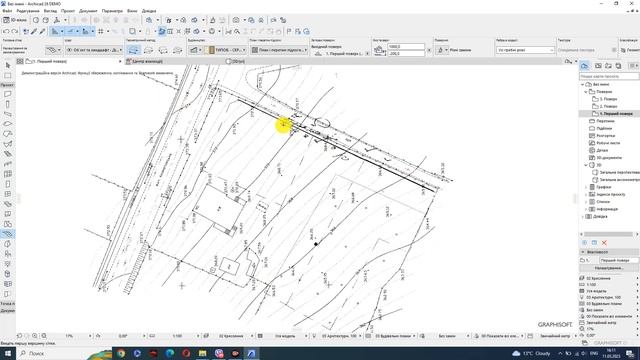The height and width of the screenshot is (360, 640).
Task: Open the Файл menu
Action: click(x=7, y=11)
